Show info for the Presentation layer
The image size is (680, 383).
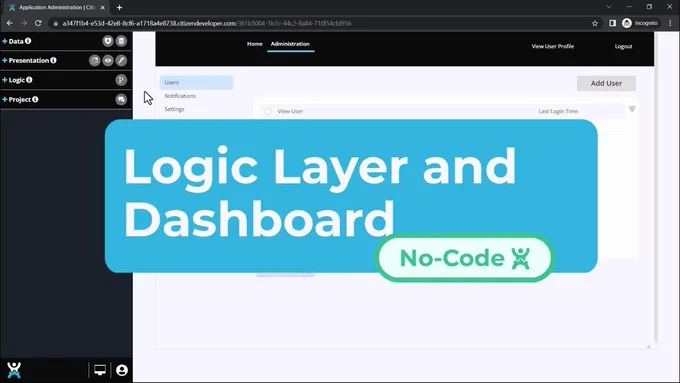53,60
